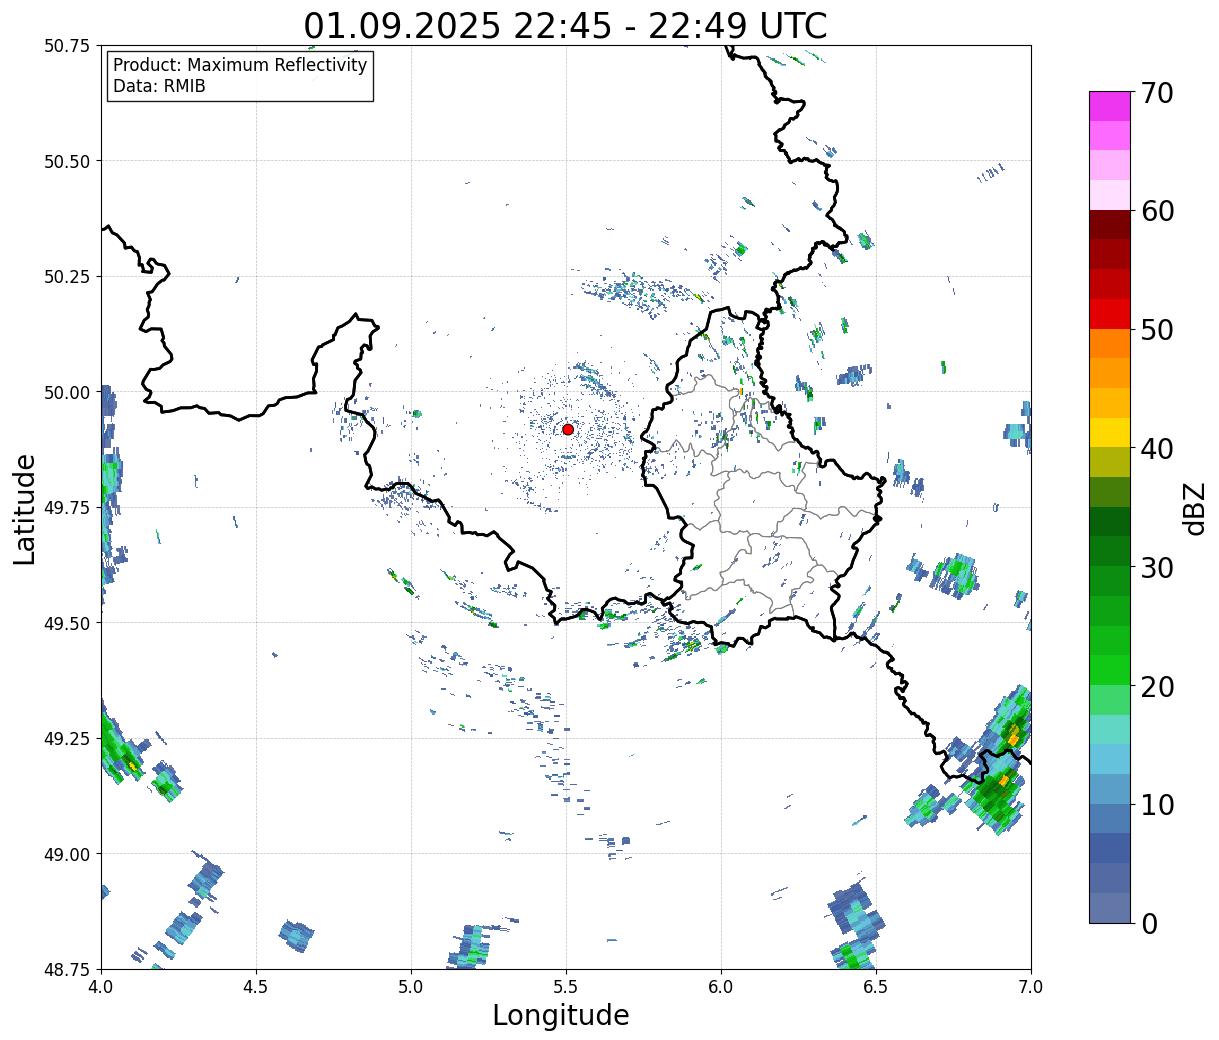Click longitude tick label 5.0

(411, 987)
